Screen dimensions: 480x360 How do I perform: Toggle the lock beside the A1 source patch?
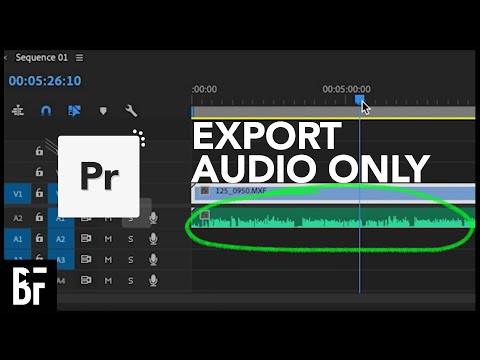point(39,238)
